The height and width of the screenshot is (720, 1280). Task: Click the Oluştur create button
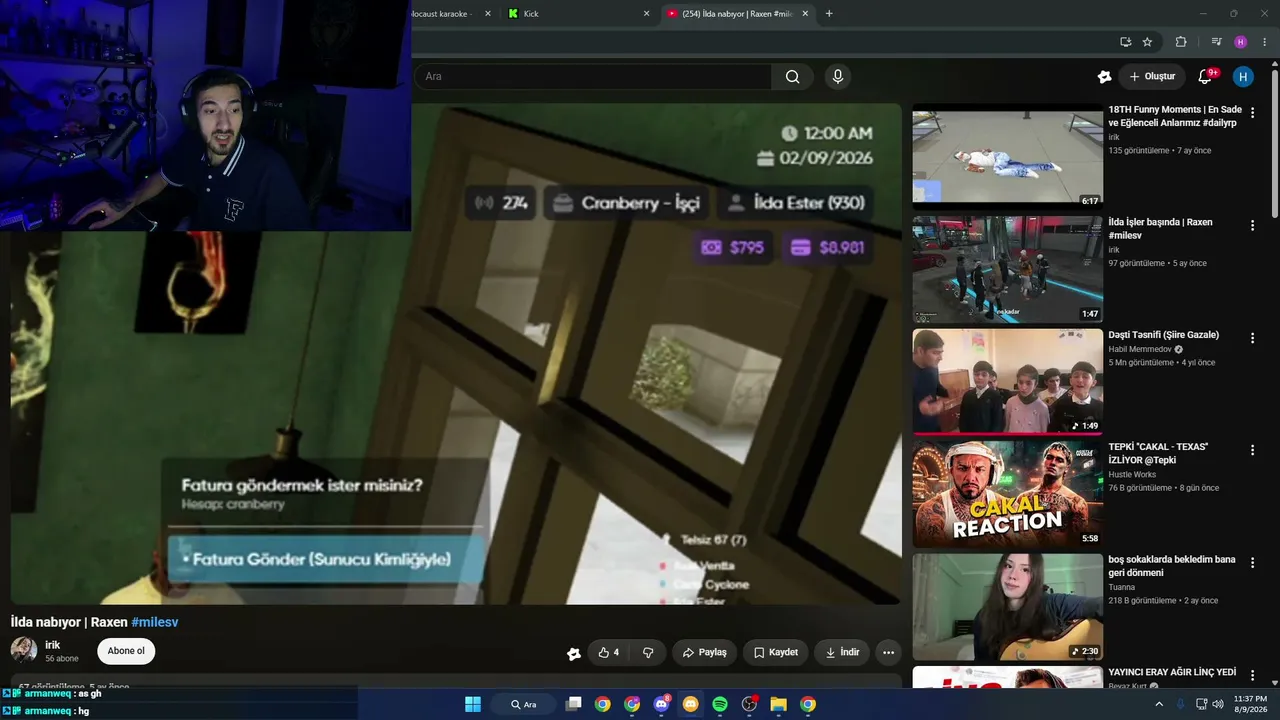pyautogui.click(x=1152, y=77)
